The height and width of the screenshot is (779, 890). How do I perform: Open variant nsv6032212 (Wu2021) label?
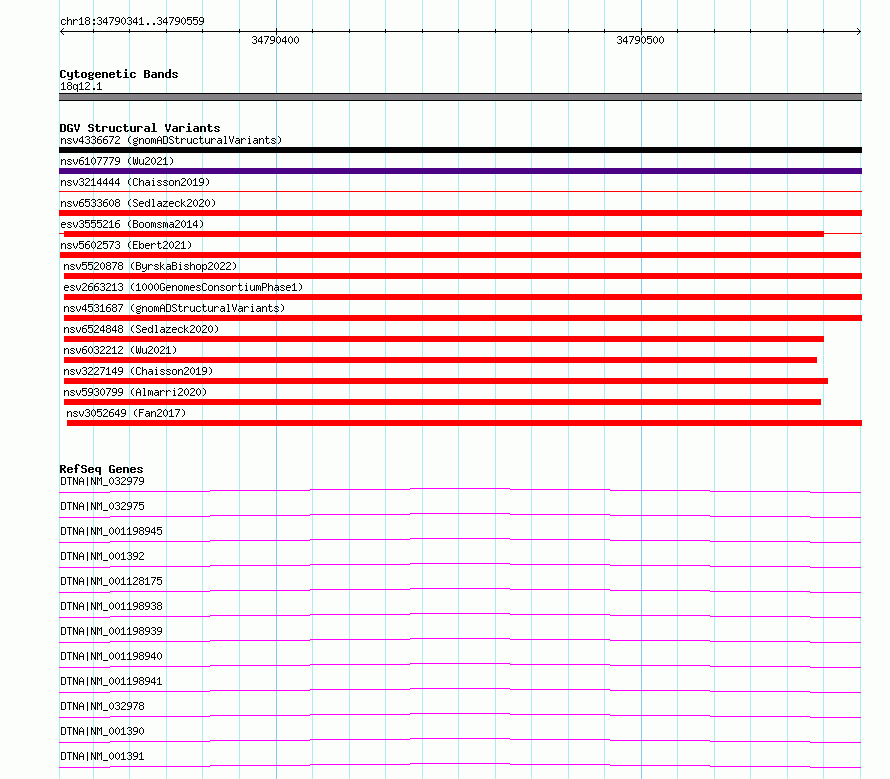[x=120, y=350]
